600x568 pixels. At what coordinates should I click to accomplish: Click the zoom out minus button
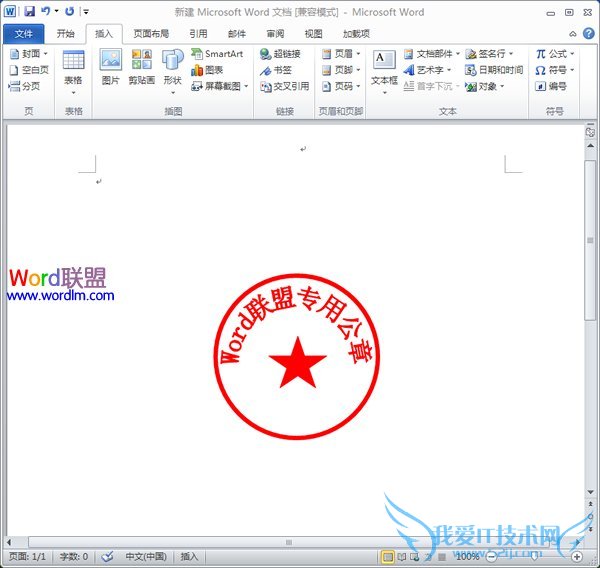tap(491, 556)
